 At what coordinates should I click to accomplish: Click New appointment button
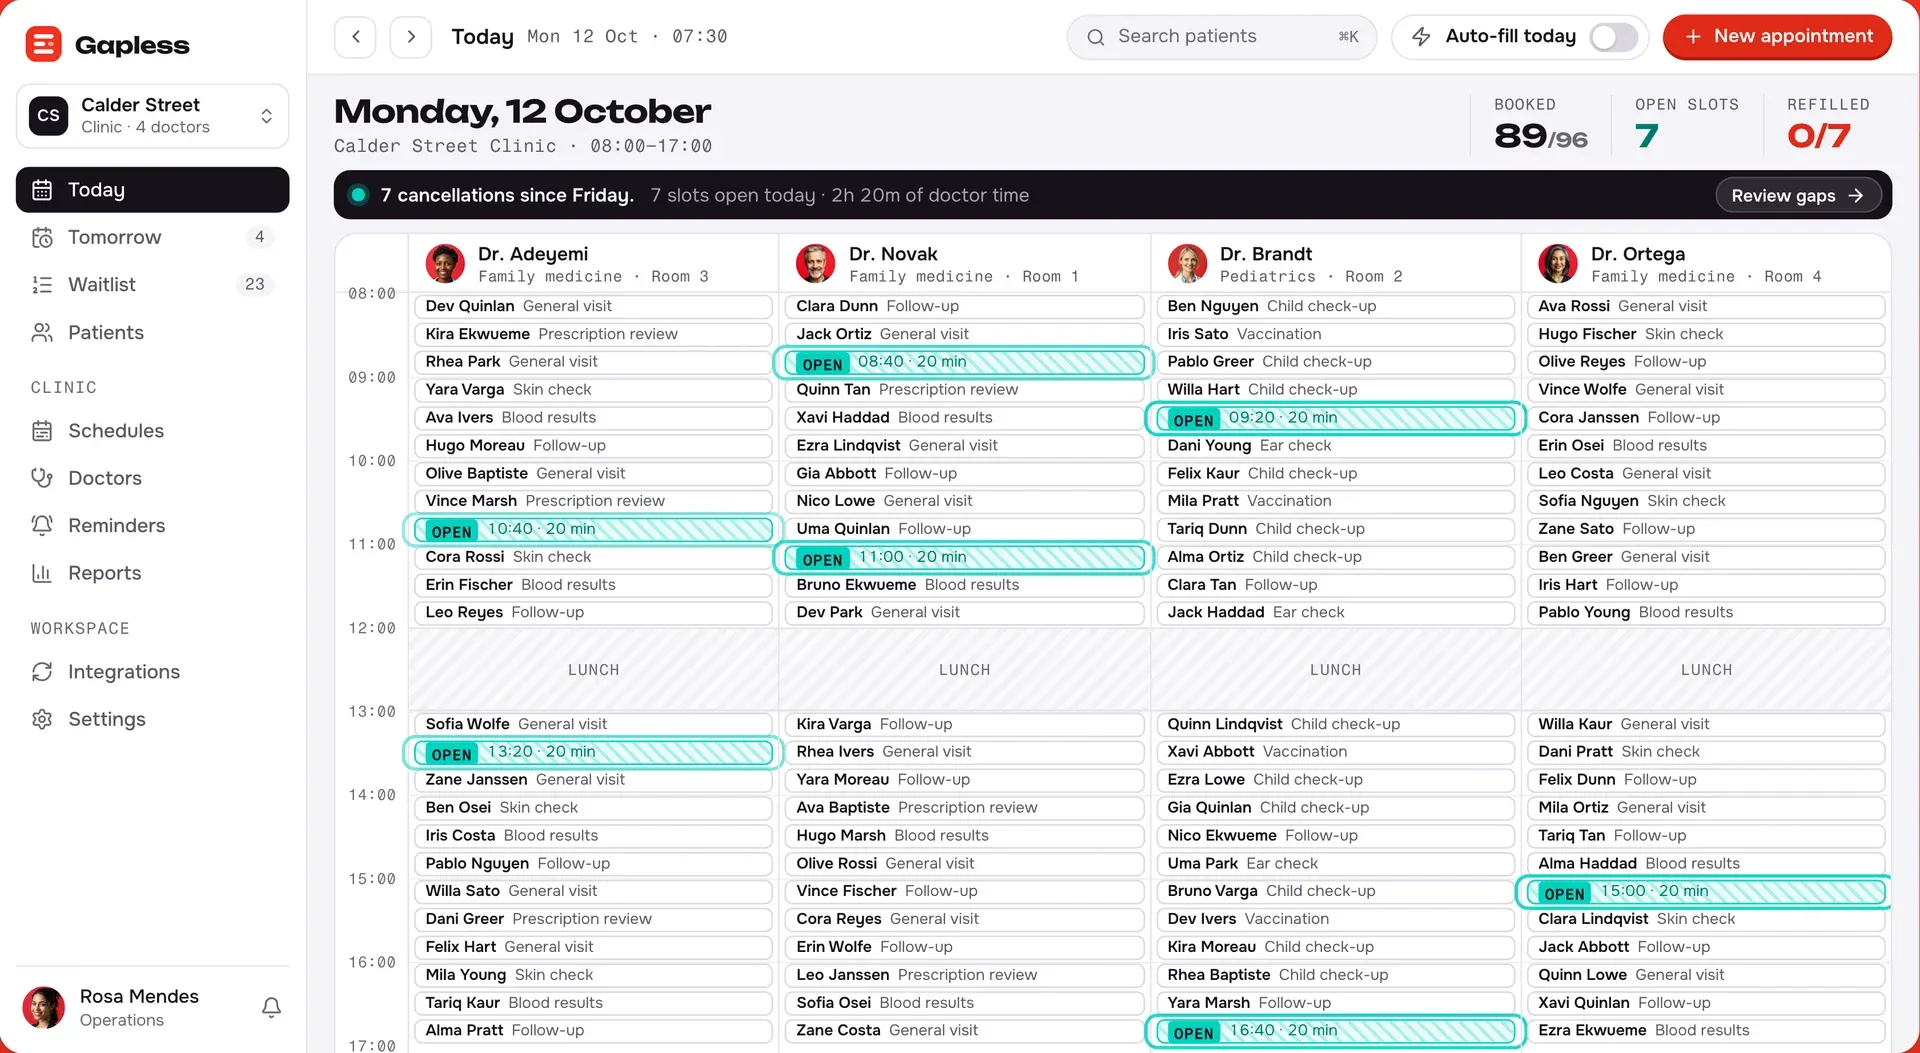click(x=1777, y=37)
